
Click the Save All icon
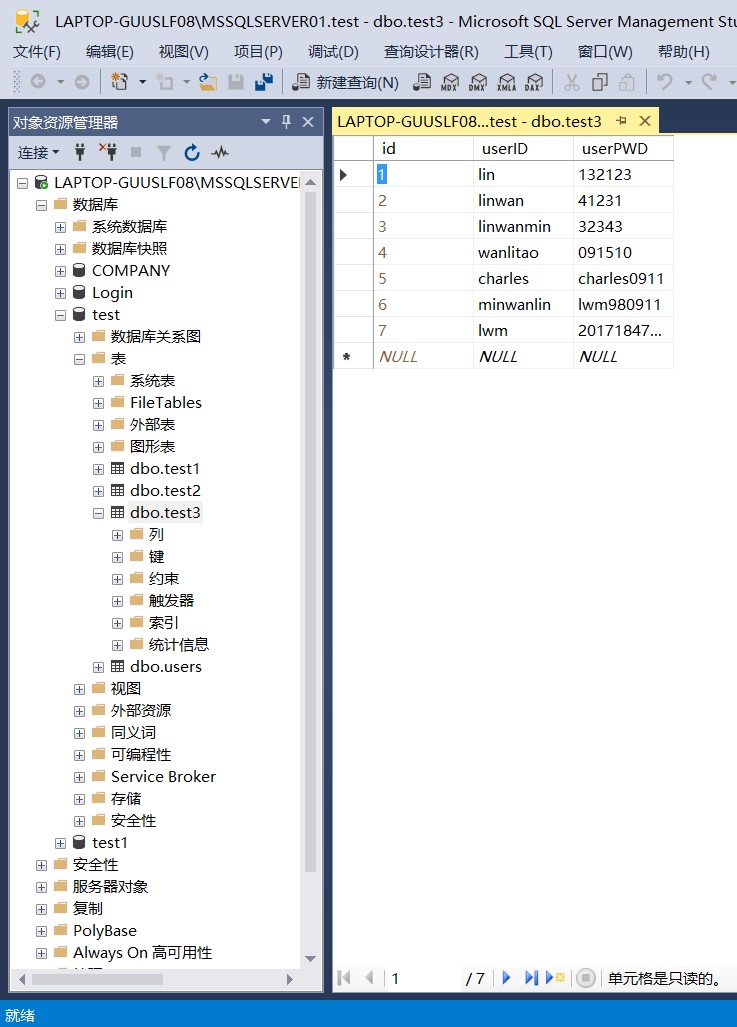pyautogui.click(x=264, y=82)
